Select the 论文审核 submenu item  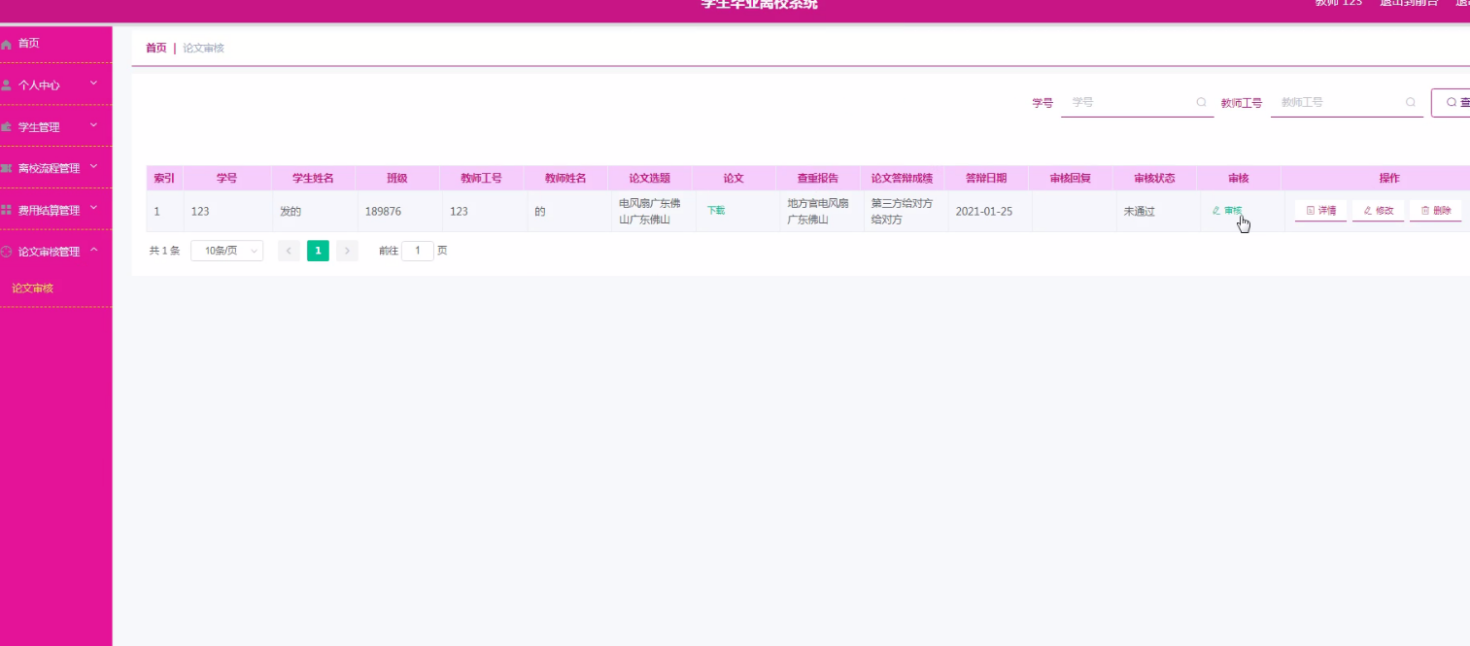33,288
